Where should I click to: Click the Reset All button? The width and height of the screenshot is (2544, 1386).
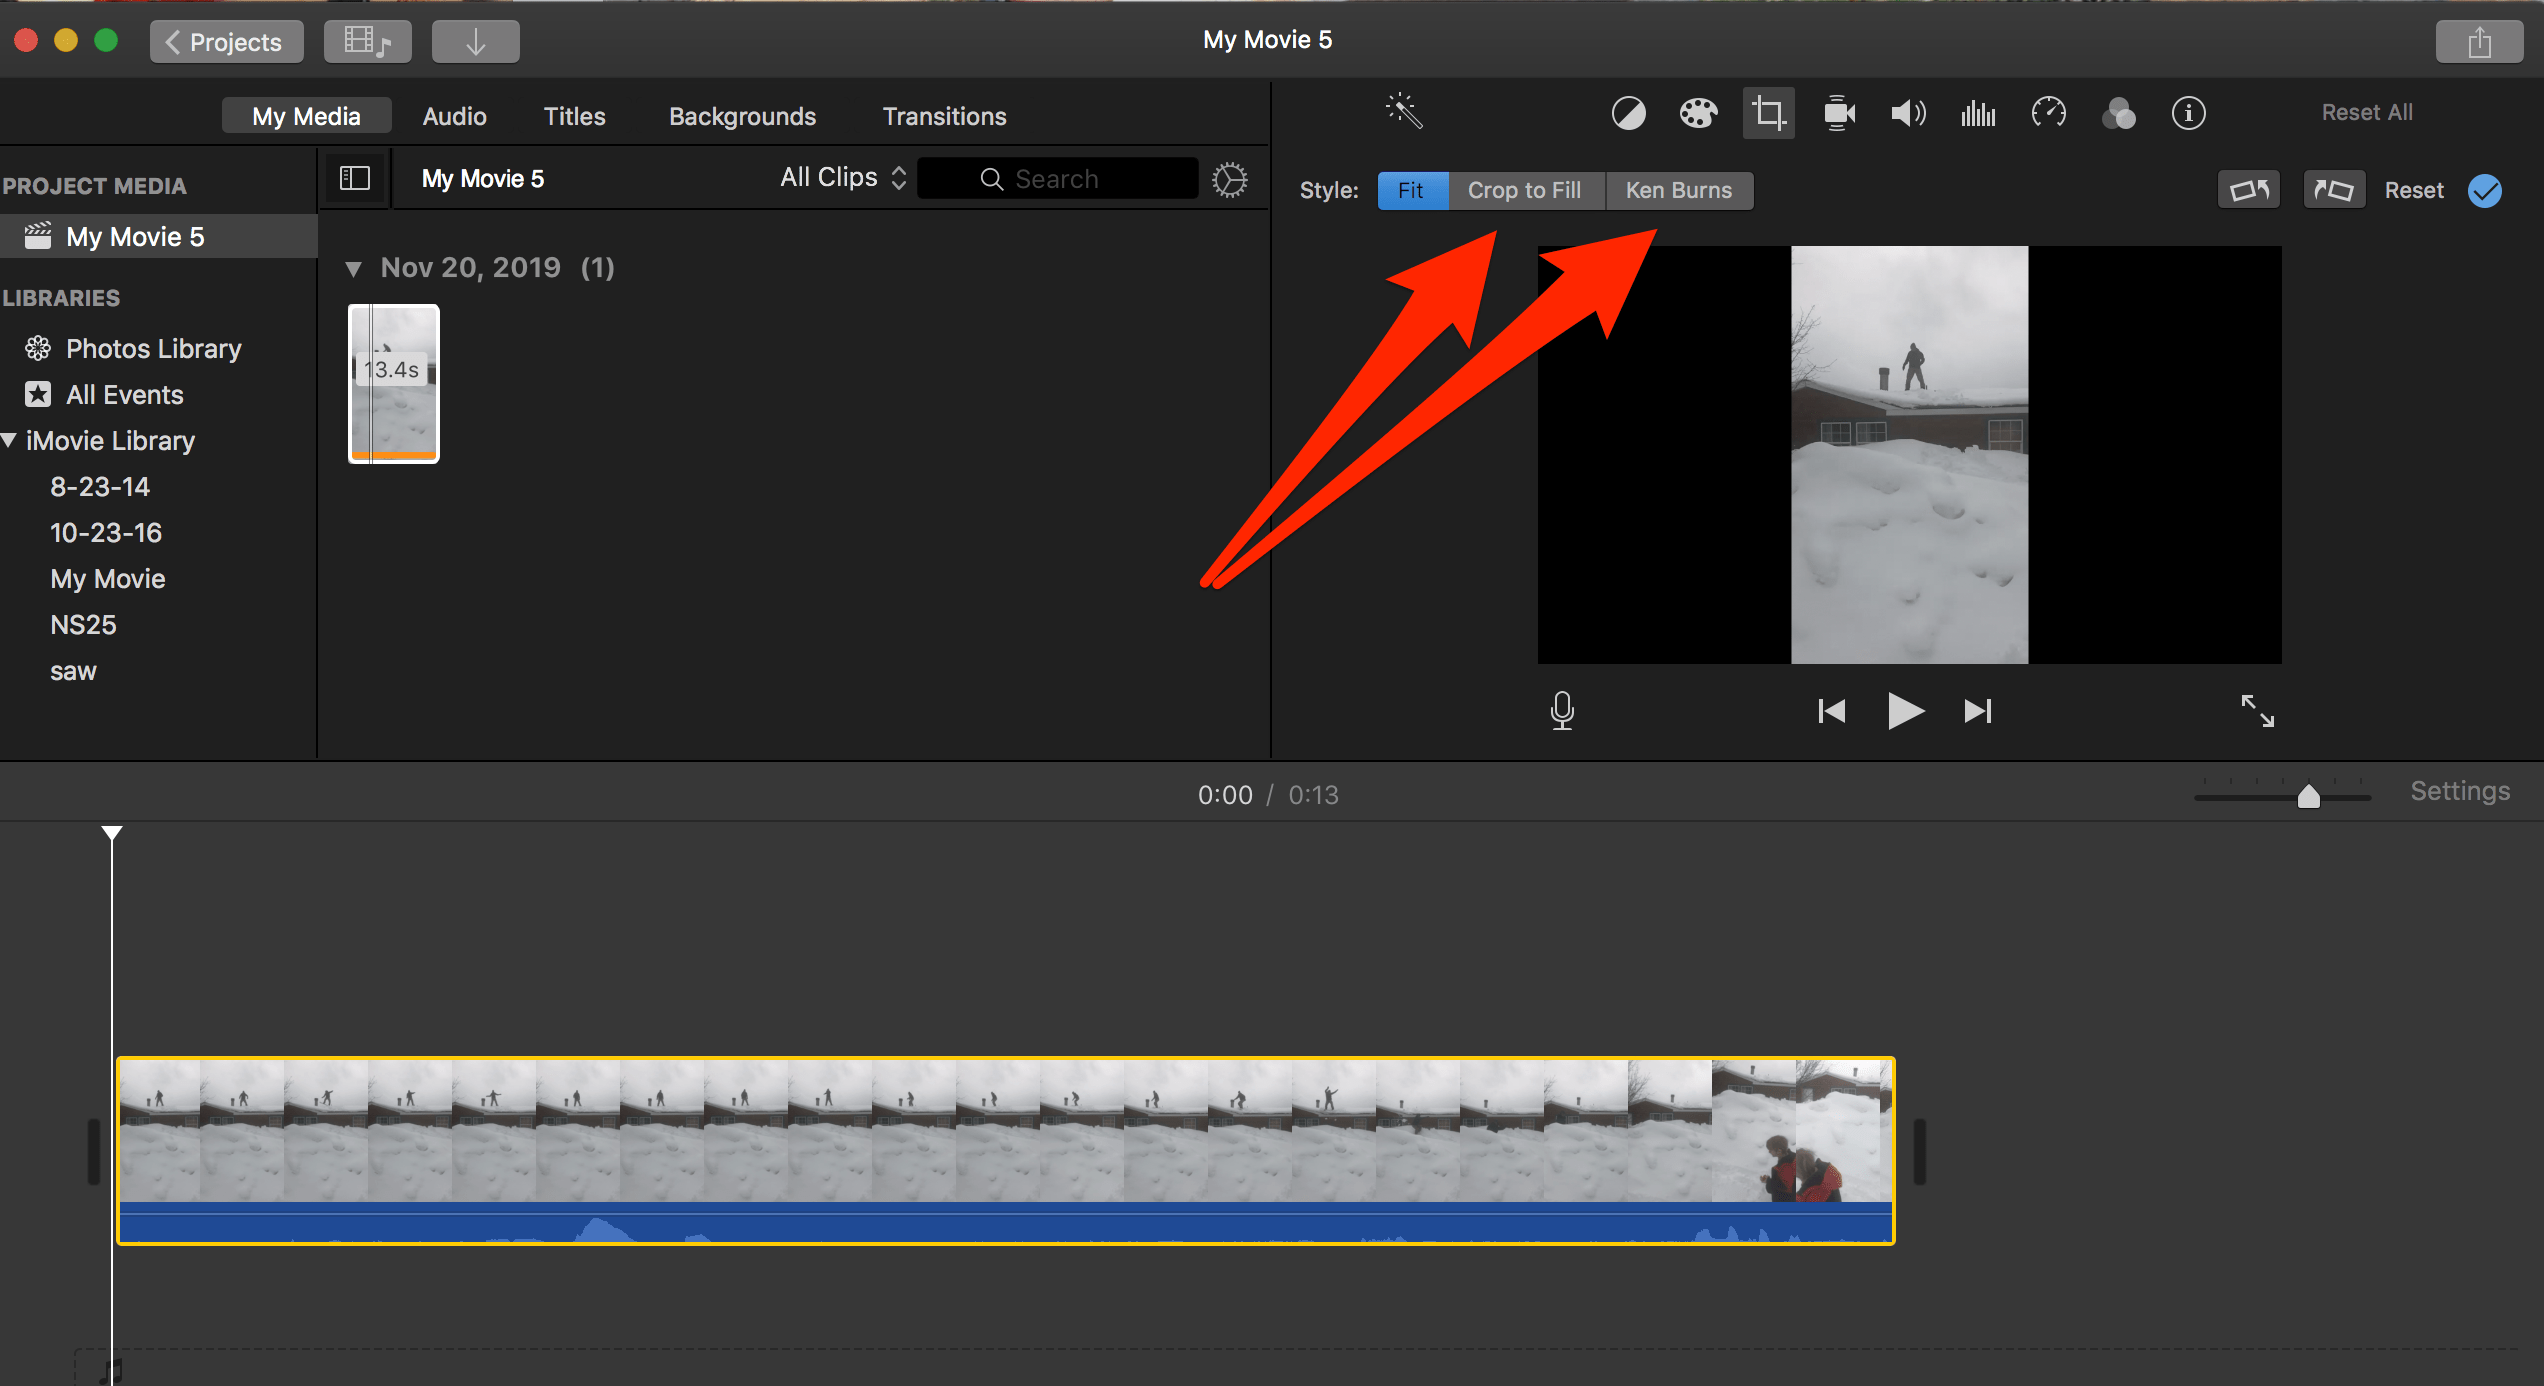[2367, 112]
